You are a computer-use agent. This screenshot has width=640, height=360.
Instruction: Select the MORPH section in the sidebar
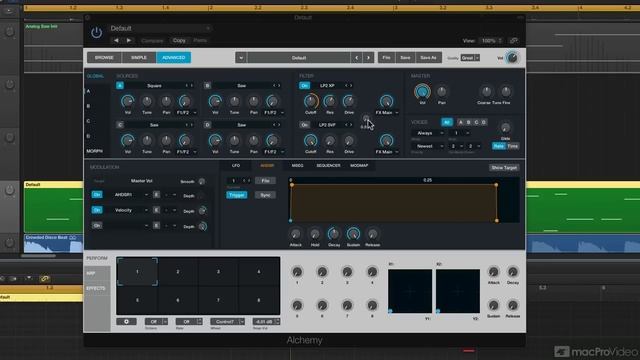click(x=94, y=151)
